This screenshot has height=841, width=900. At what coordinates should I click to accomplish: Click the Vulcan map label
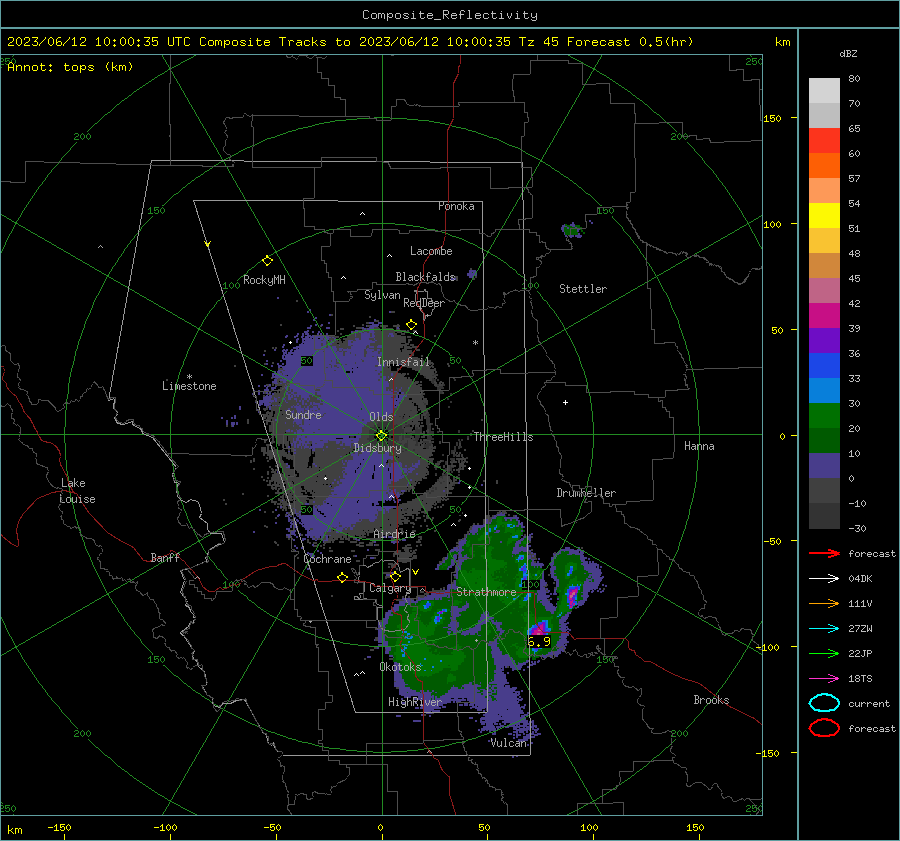pyautogui.click(x=509, y=743)
